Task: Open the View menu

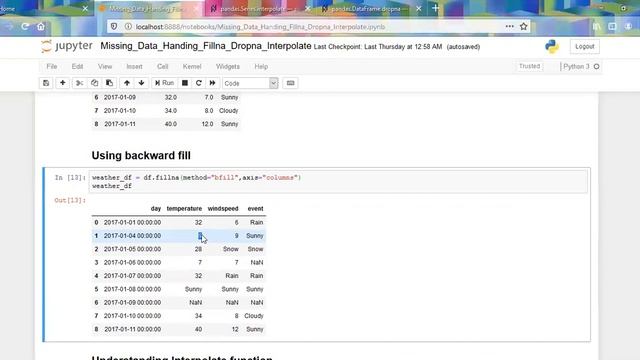Action: click(105, 67)
